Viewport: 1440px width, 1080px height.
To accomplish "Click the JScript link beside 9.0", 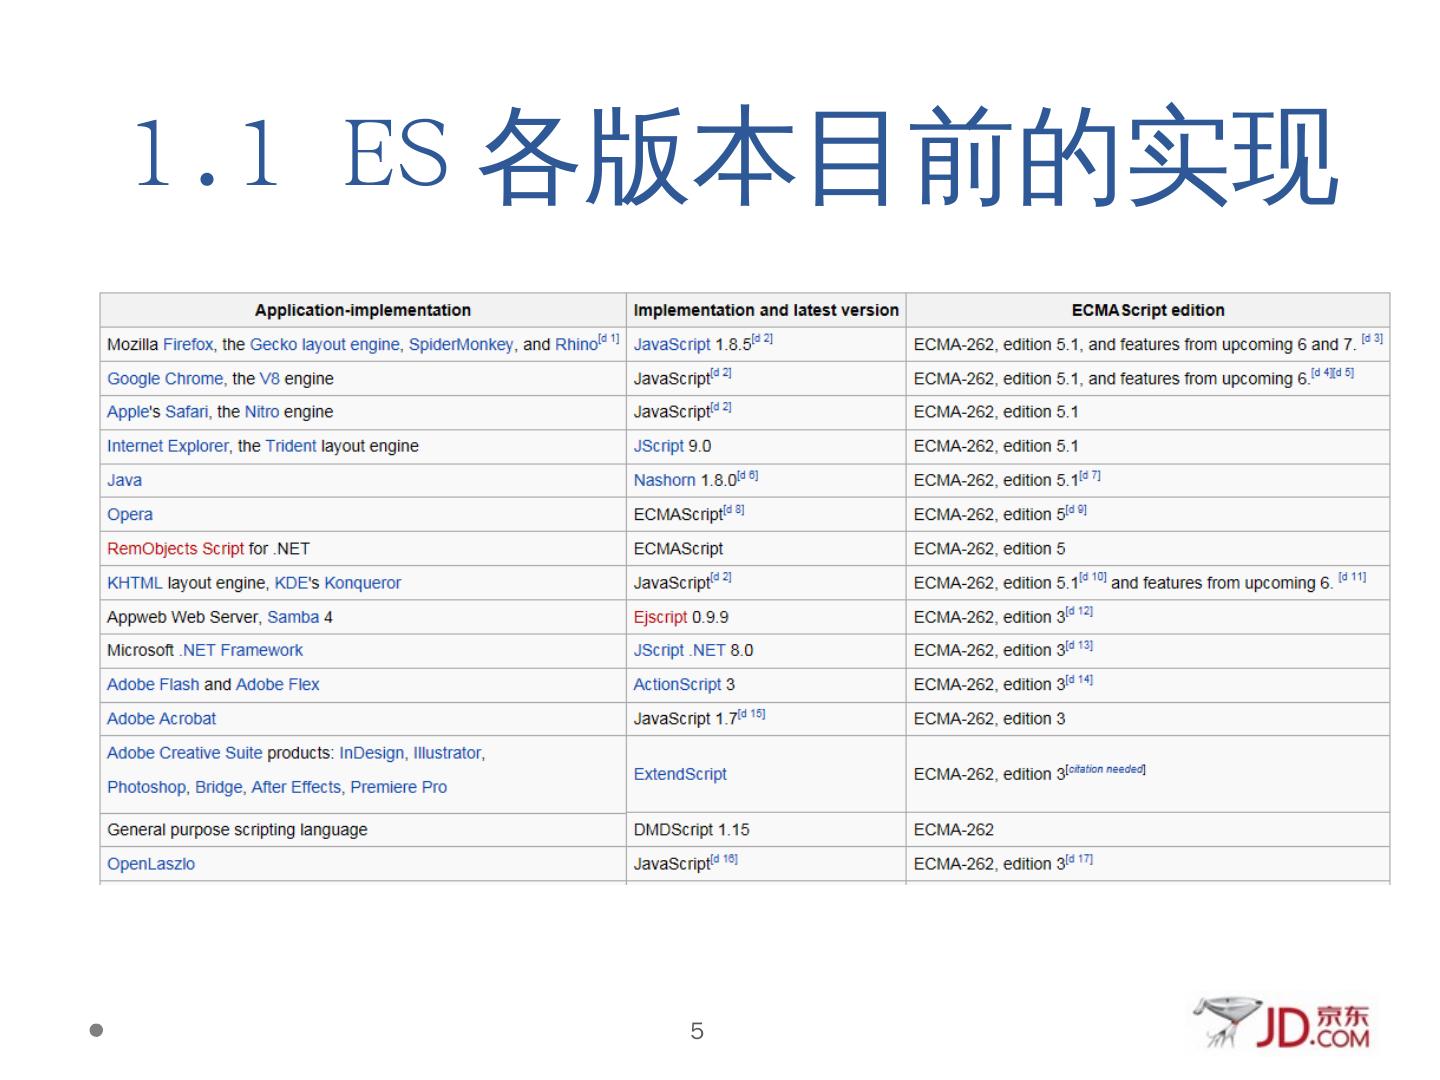I will pos(659,446).
